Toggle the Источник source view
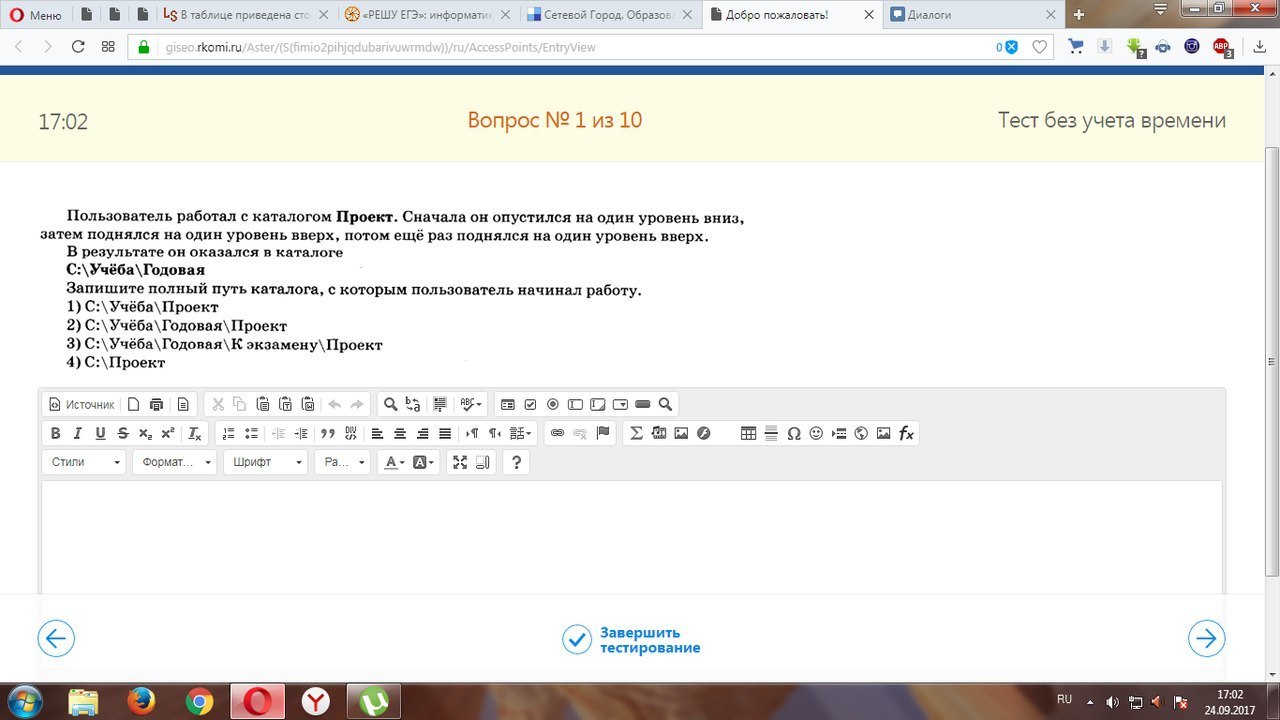Viewport: 1280px width, 720px height. point(81,404)
